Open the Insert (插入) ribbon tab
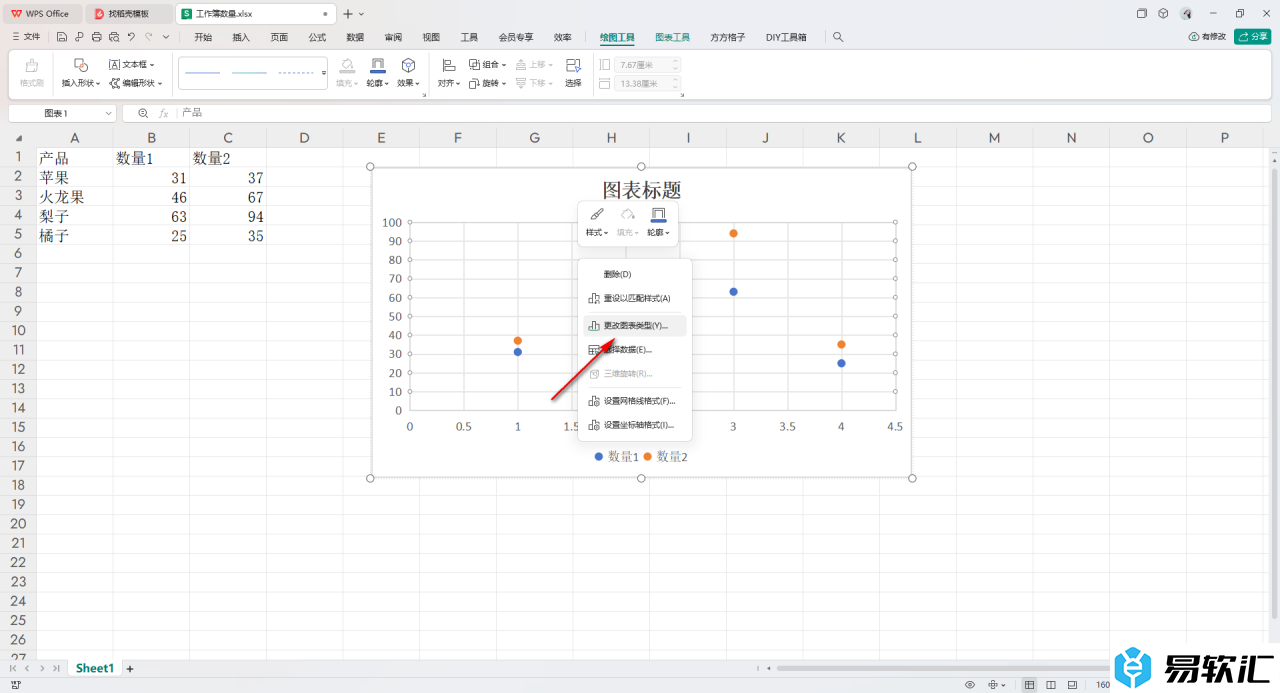This screenshot has width=1280, height=693. point(241,37)
